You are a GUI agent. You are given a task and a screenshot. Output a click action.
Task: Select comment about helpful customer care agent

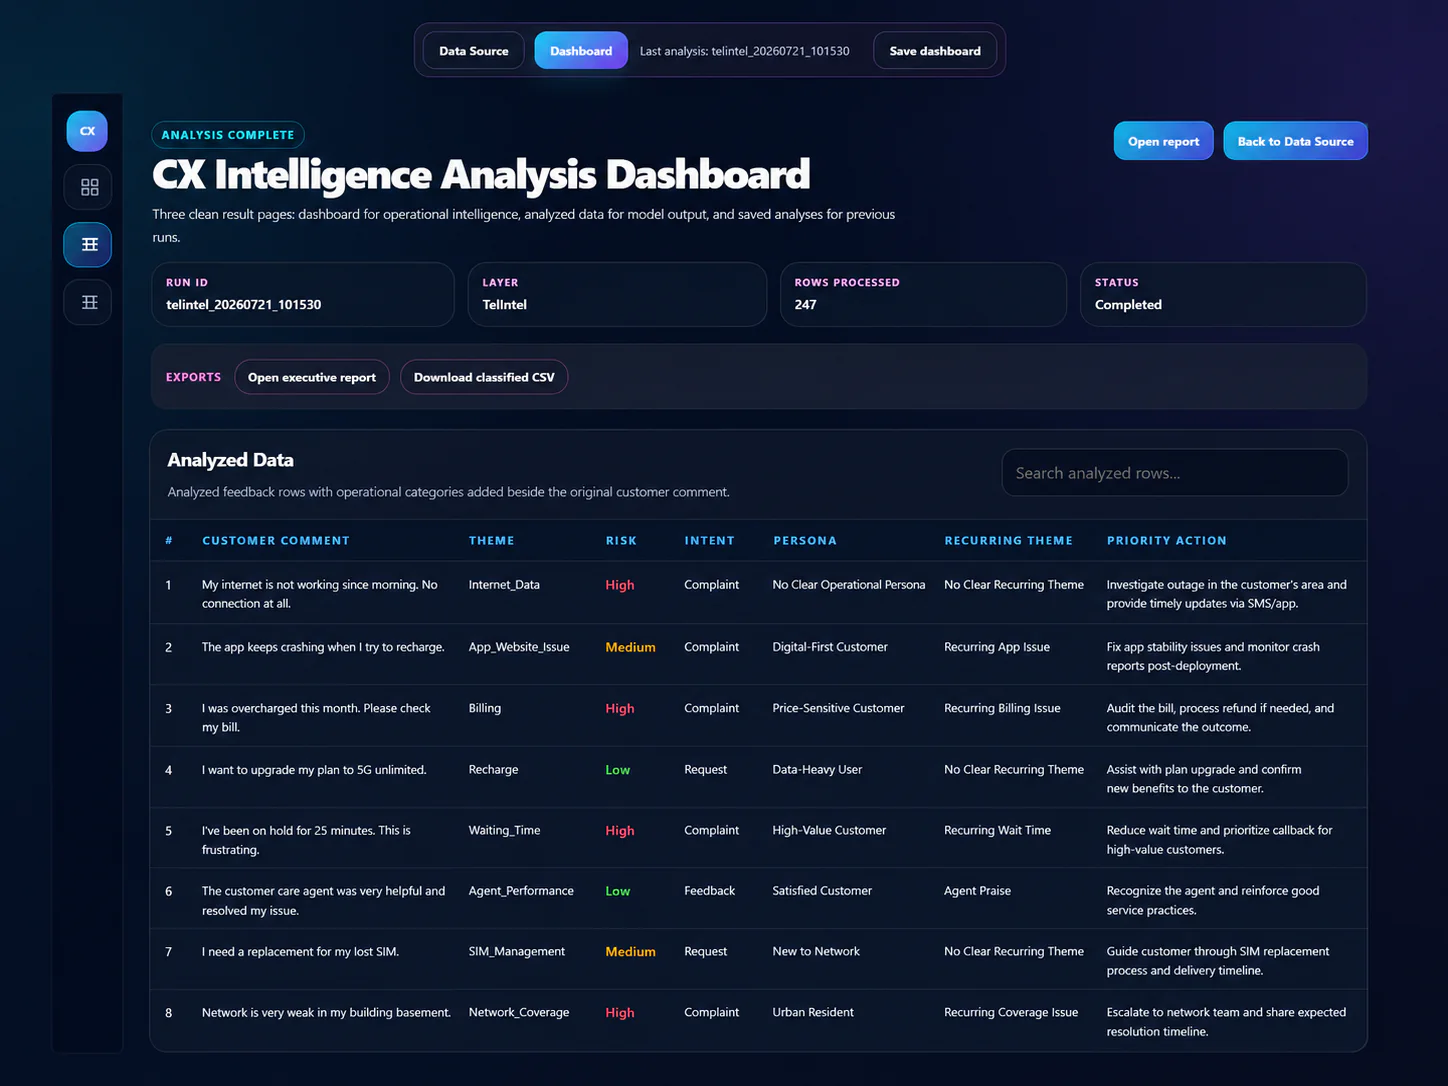324,900
